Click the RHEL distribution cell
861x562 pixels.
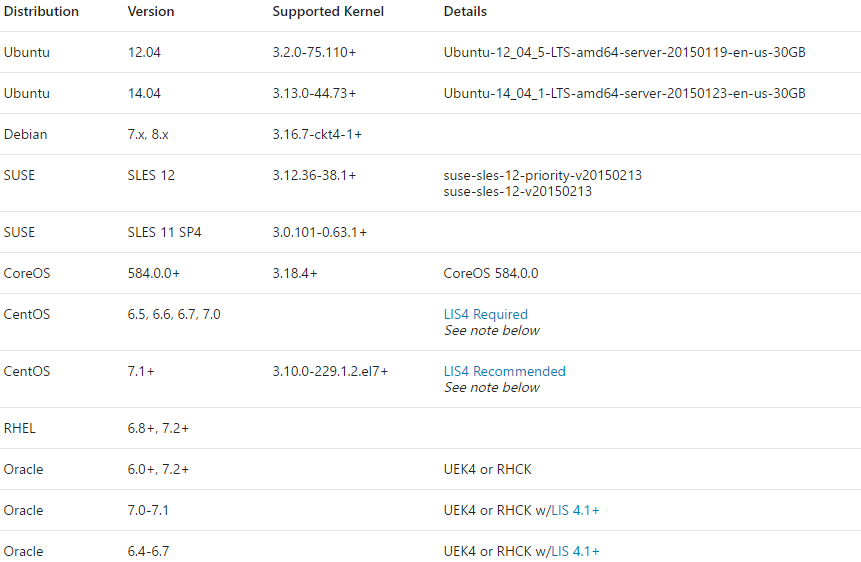[x=19, y=428]
